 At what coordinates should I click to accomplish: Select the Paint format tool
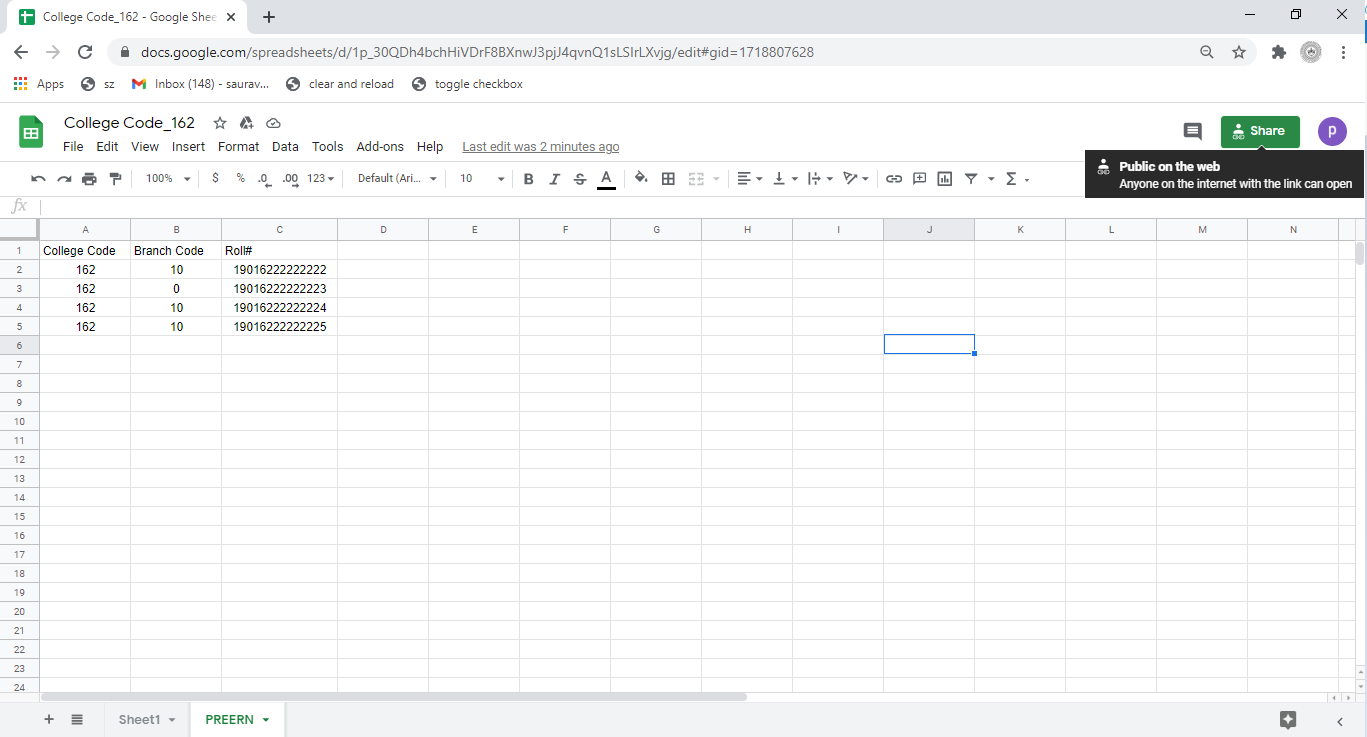click(x=115, y=179)
